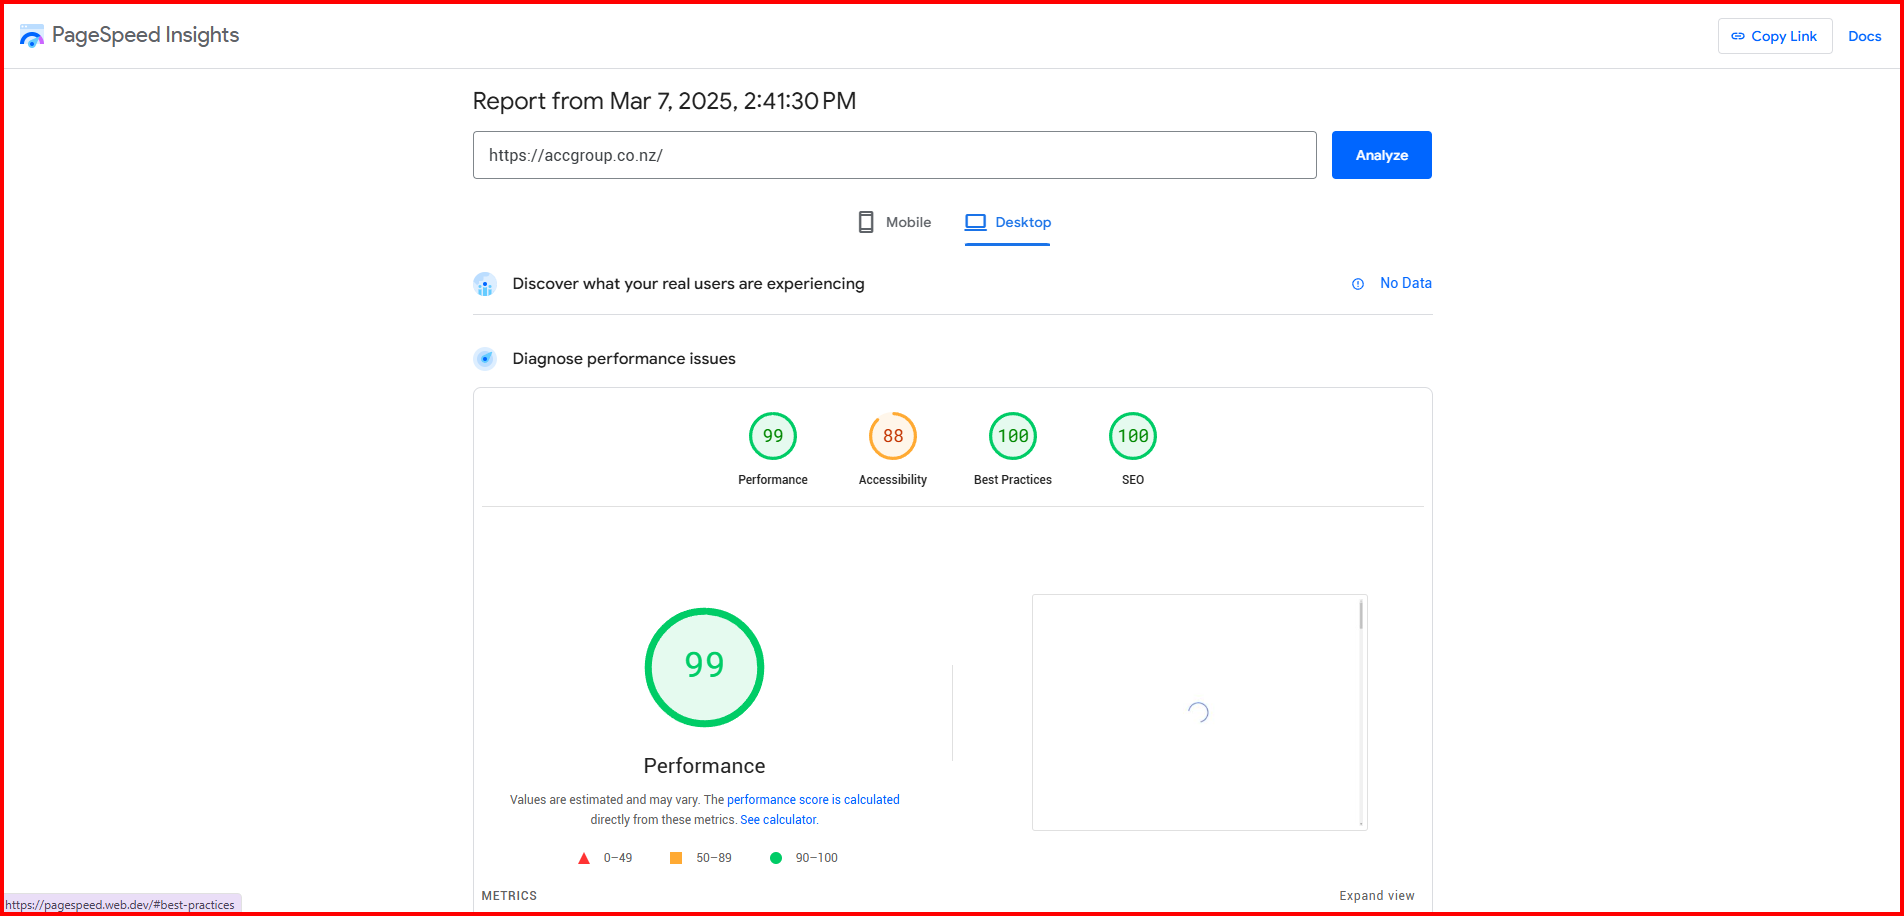Click the METRICS section label

pyautogui.click(x=509, y=896)
